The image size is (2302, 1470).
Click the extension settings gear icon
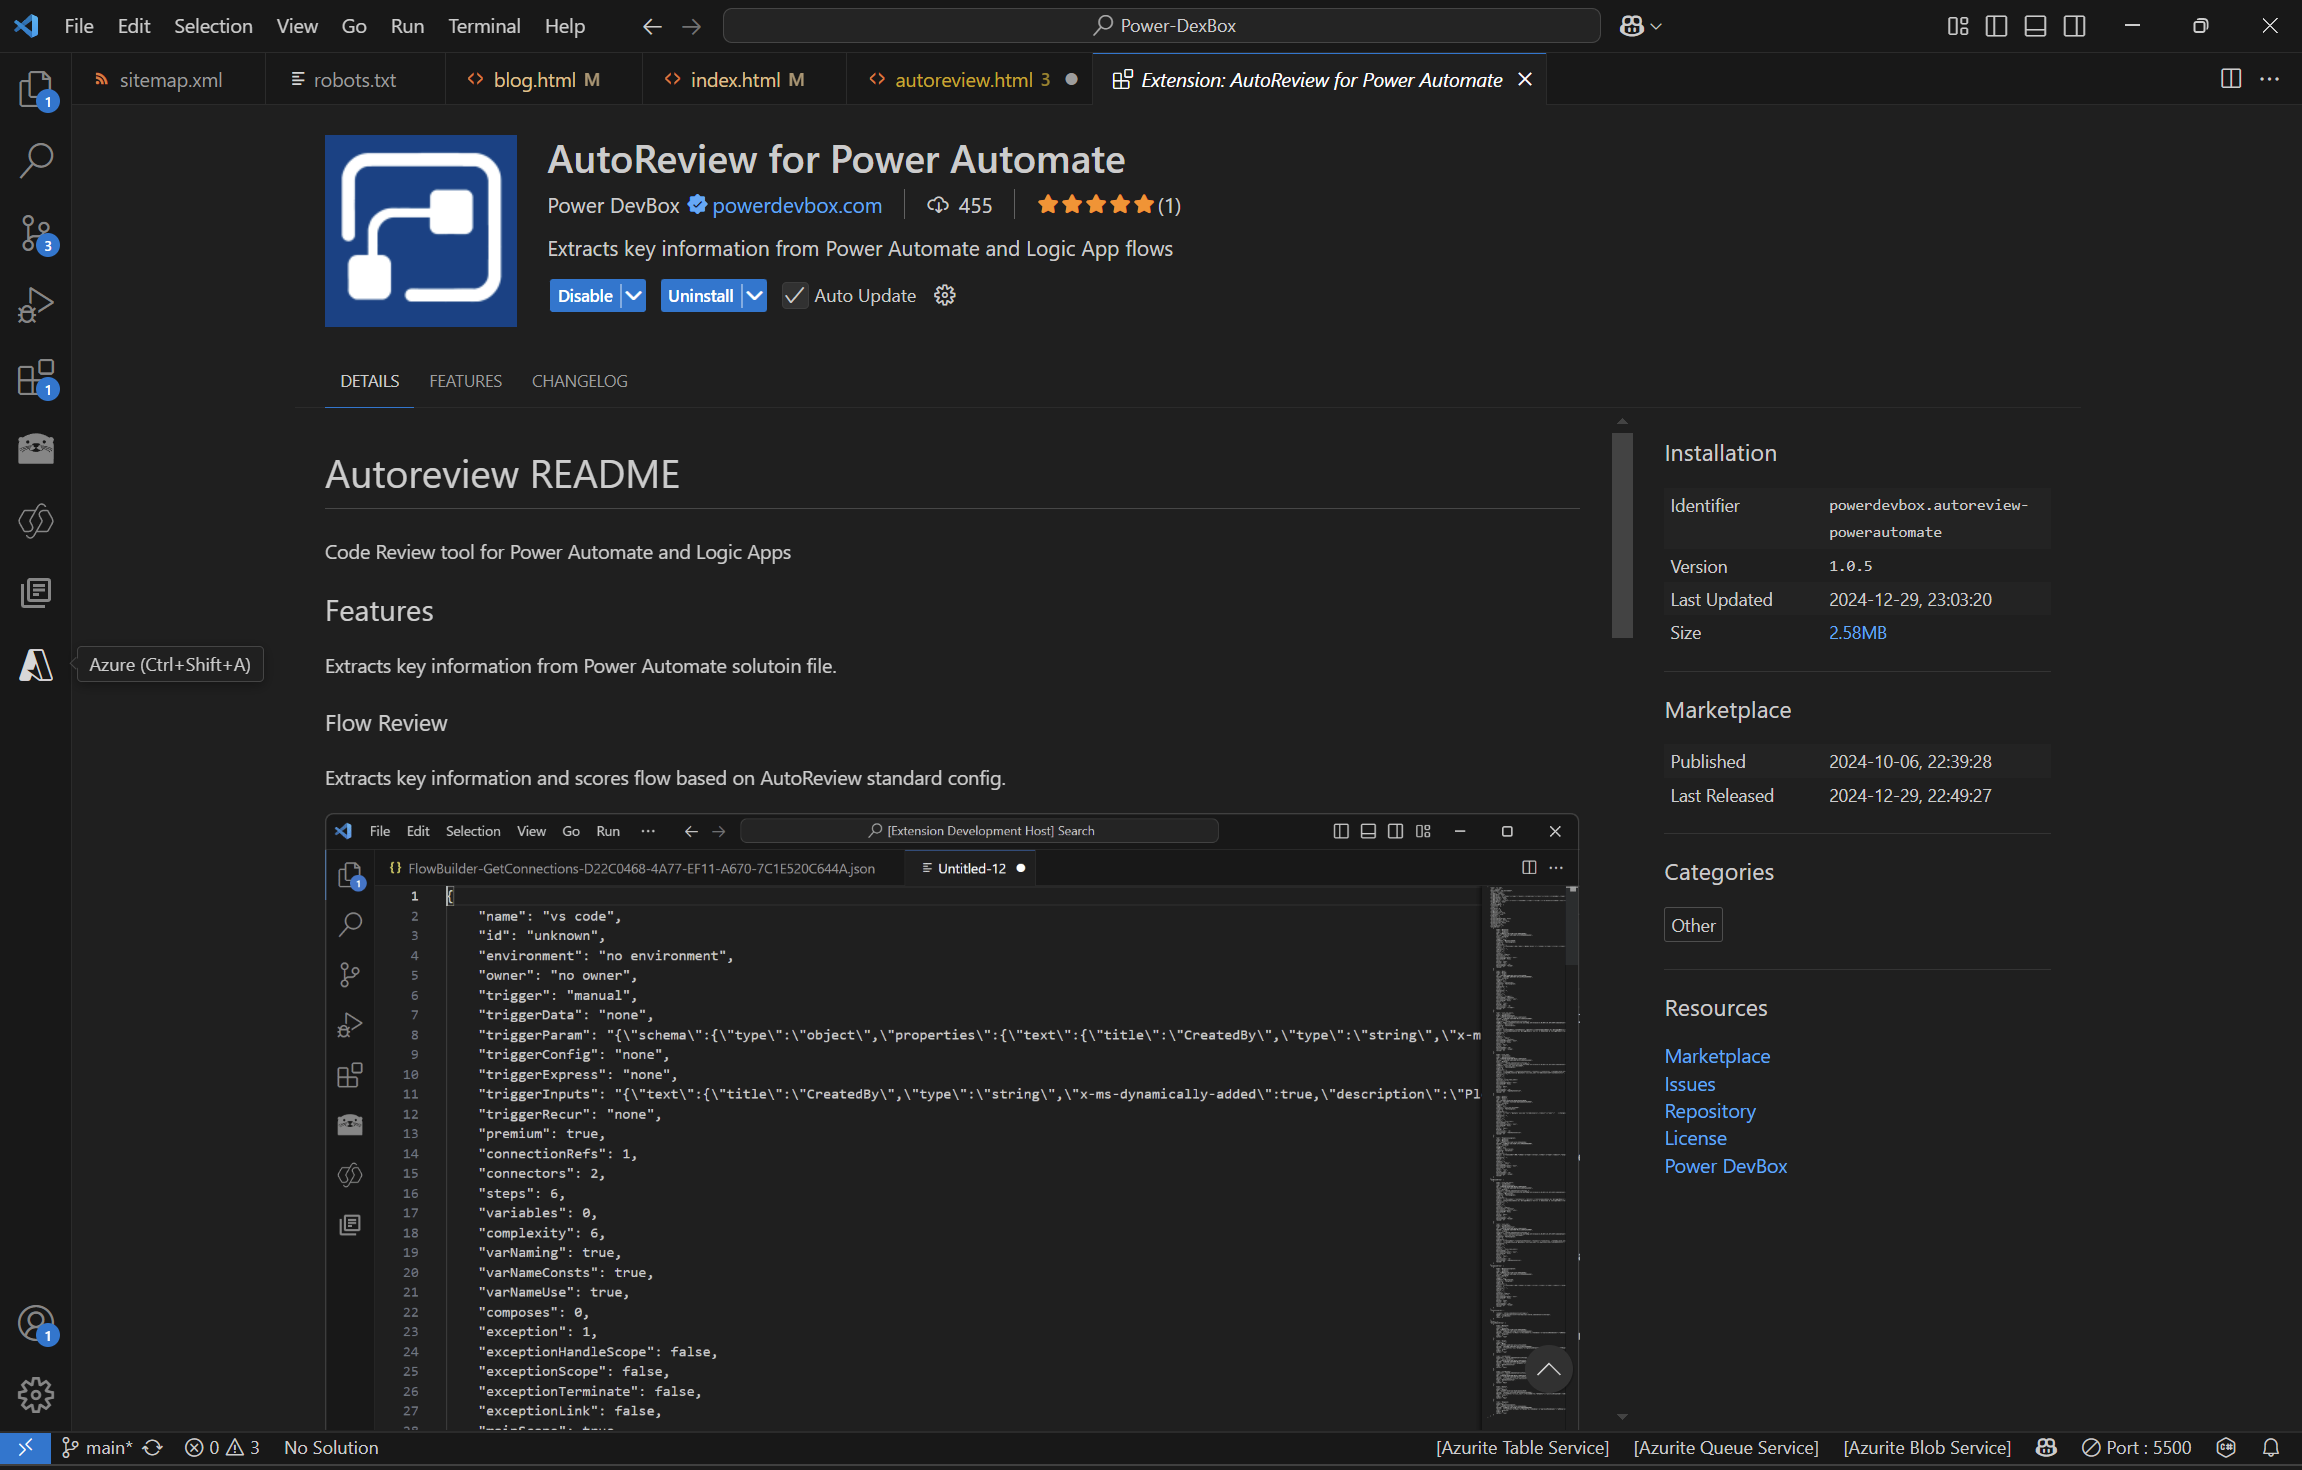(x=944, y=295)
